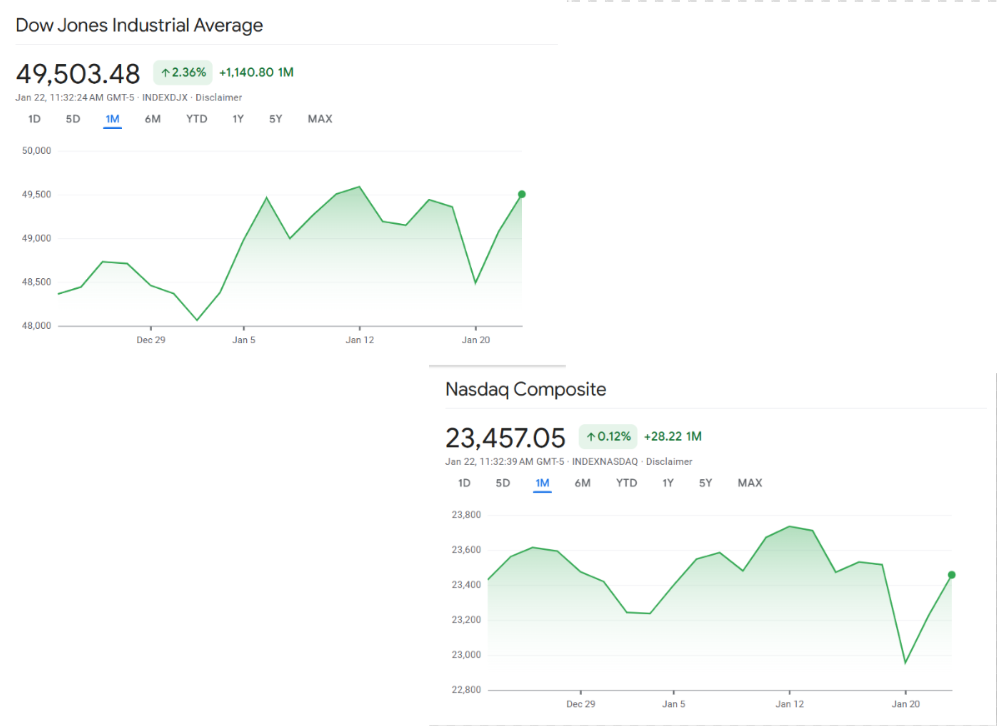Viewport: 998px width, 726px height.
Task: Select 5Y range on Nasdaq chart
Action: click(705, 483)
